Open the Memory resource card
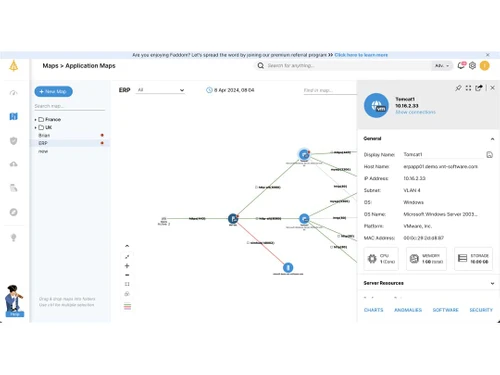This screenshot has width=500, height=375. coord(426,259)
